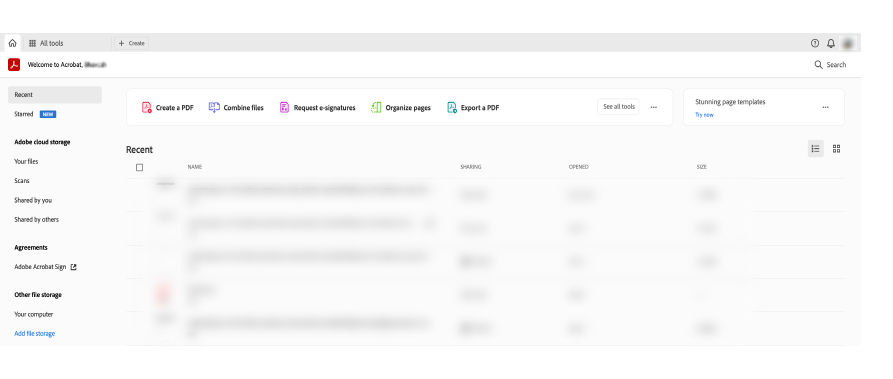Viewport: 893px width, 379px height.
Task: Open page templates card more options
Action: pyautogui.click(x=825, y=107)
